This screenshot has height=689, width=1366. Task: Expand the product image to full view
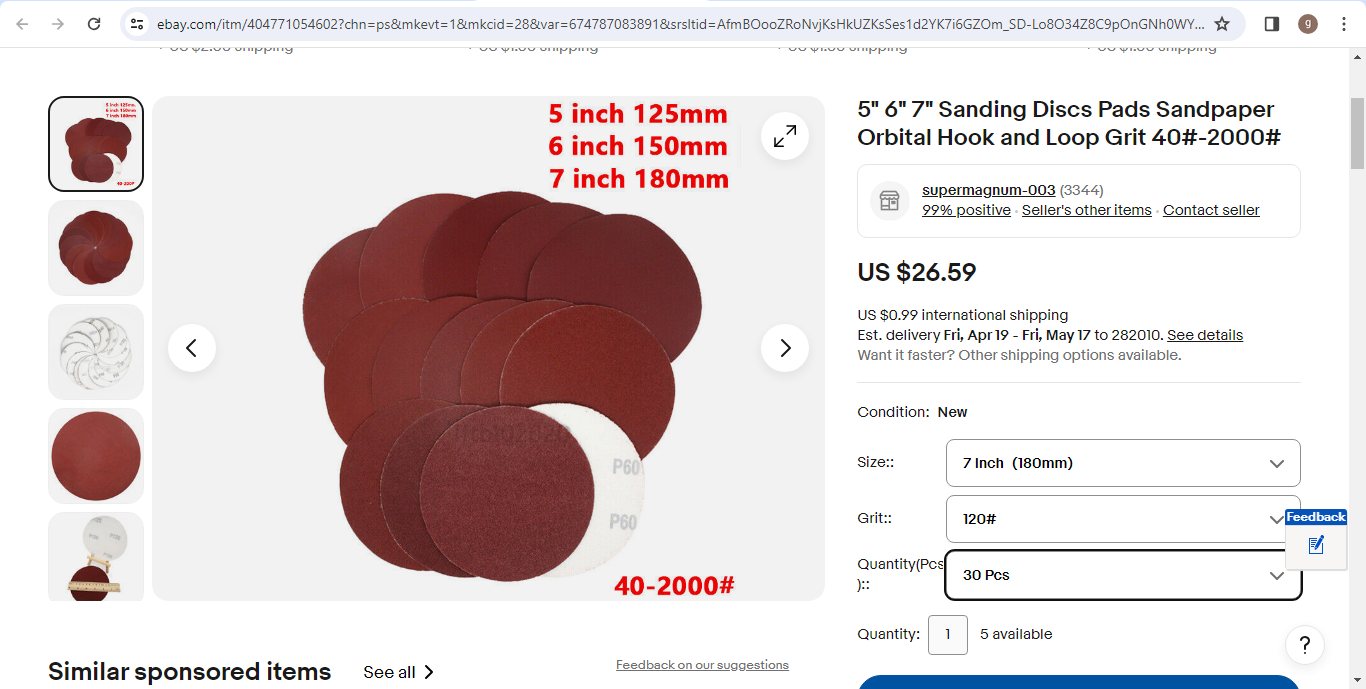(x=785, y=136)
